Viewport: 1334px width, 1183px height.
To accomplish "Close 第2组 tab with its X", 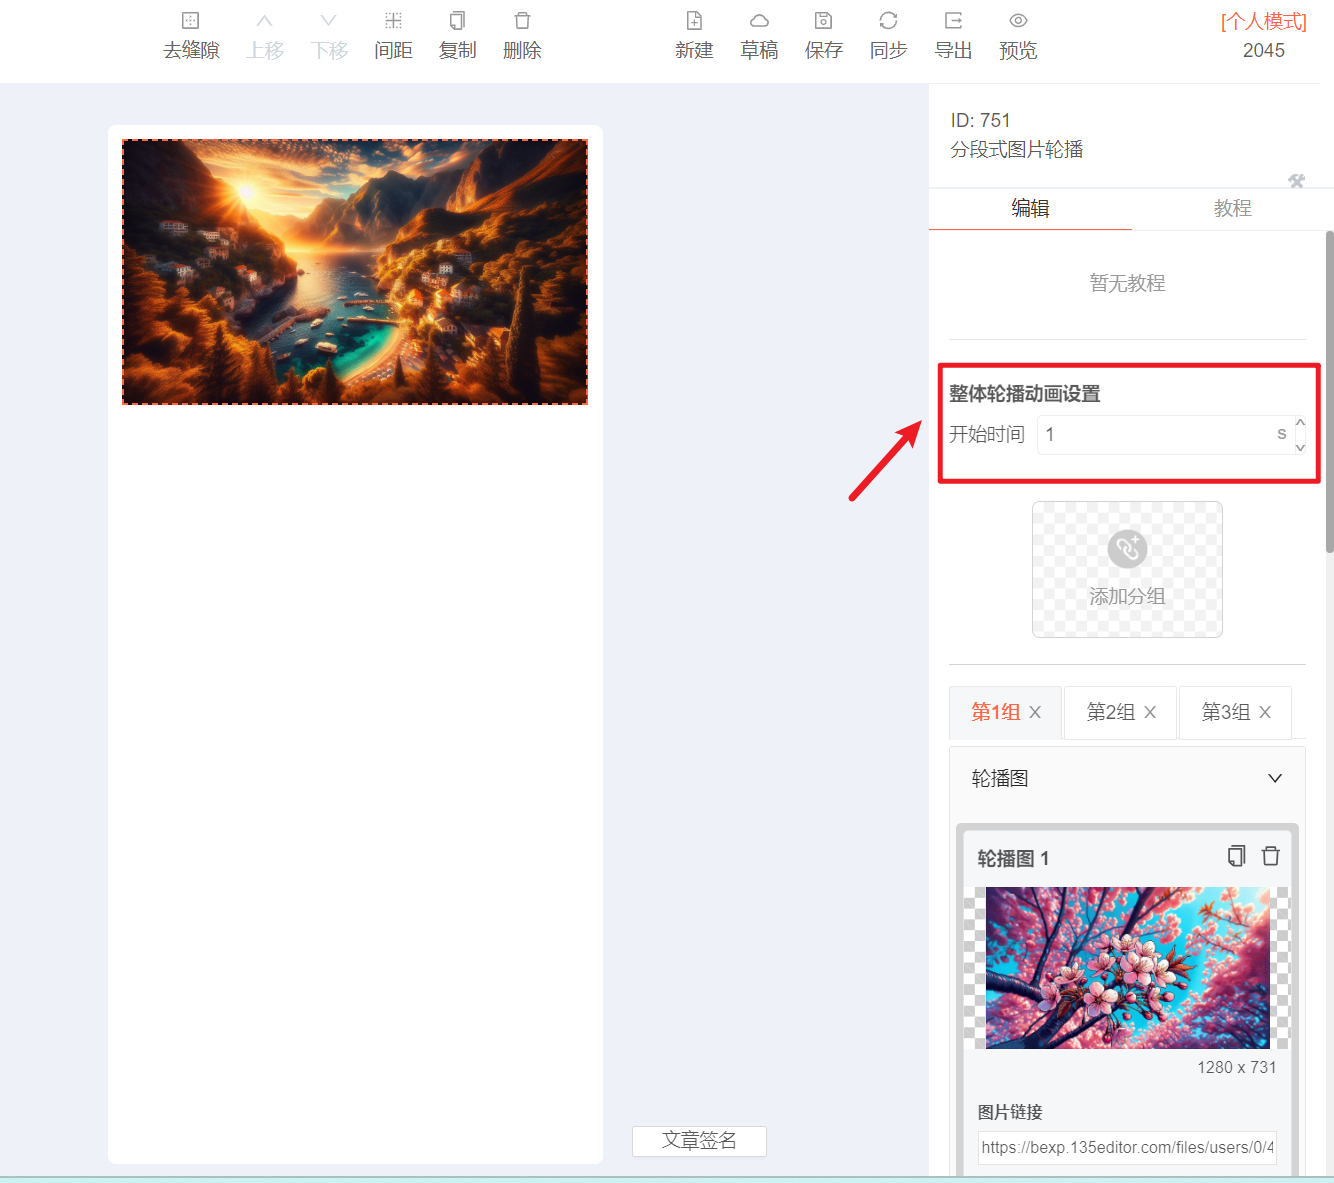I will [x=1150, y=712].
